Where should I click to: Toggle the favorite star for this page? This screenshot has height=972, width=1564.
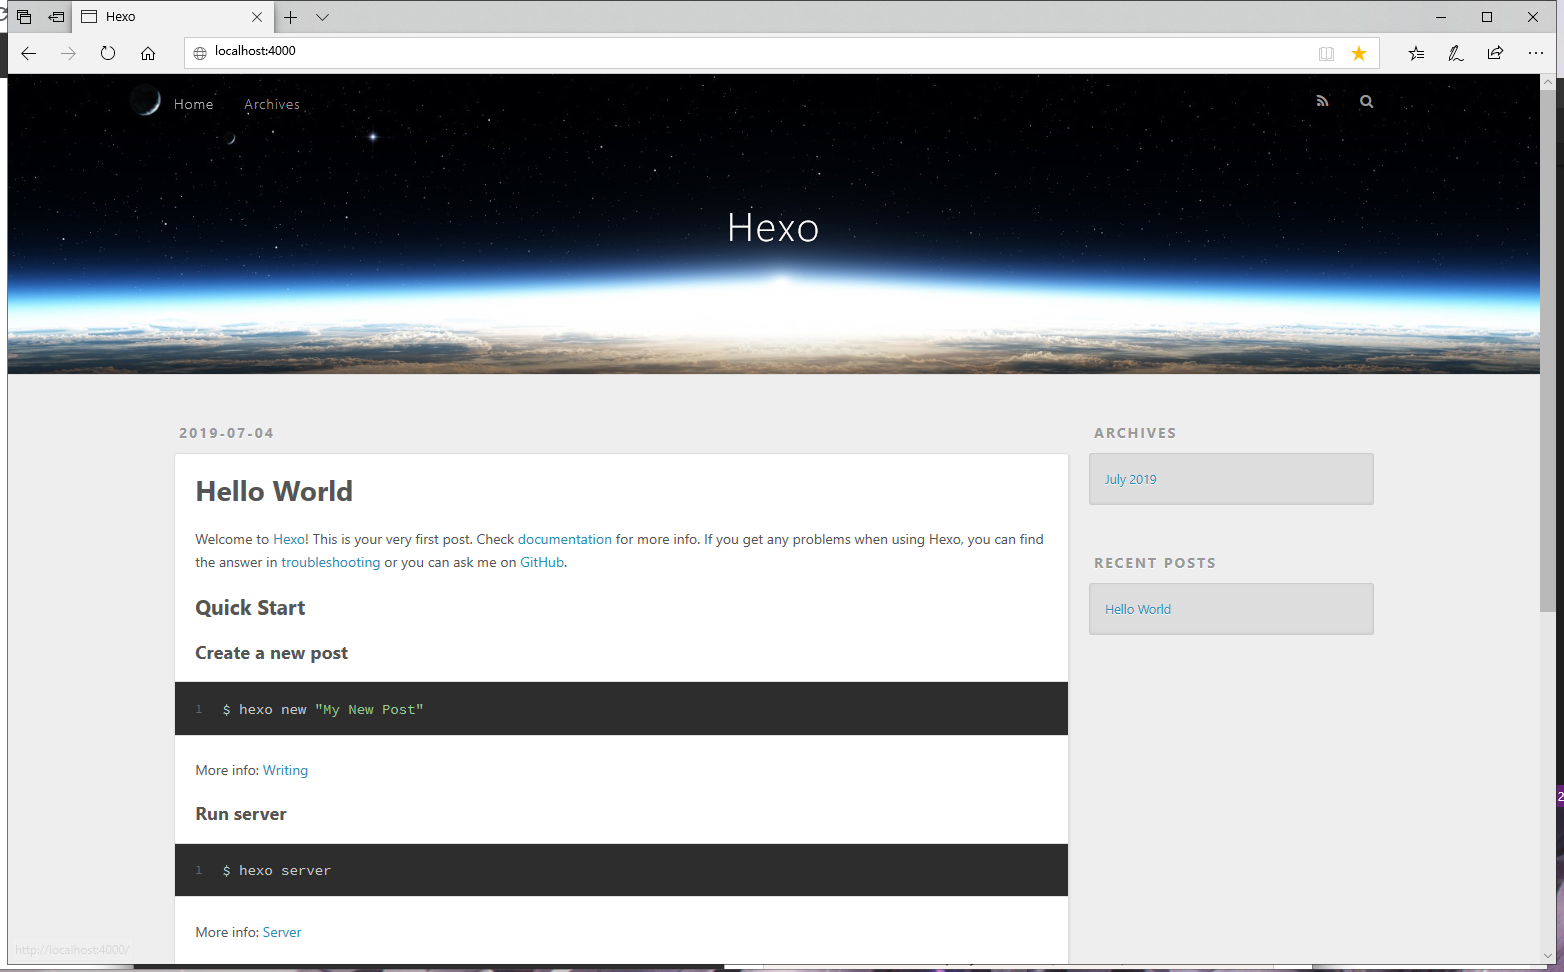pyautogui.click(x=1359, y=53)
